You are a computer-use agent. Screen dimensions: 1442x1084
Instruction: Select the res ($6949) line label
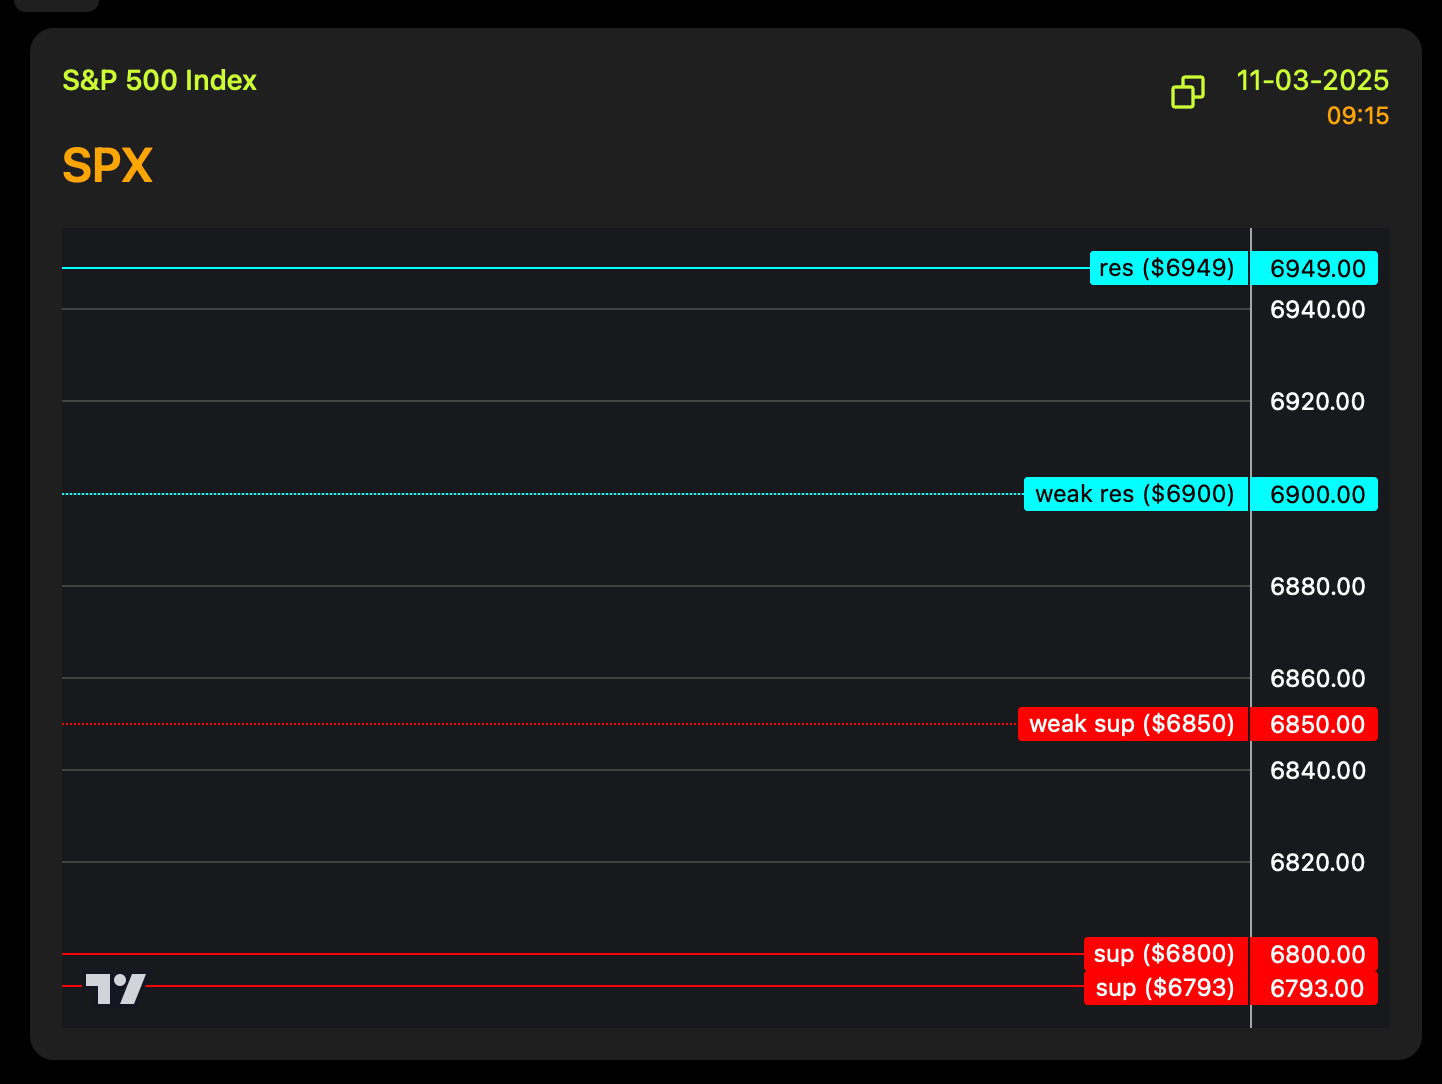[1168, 268]
